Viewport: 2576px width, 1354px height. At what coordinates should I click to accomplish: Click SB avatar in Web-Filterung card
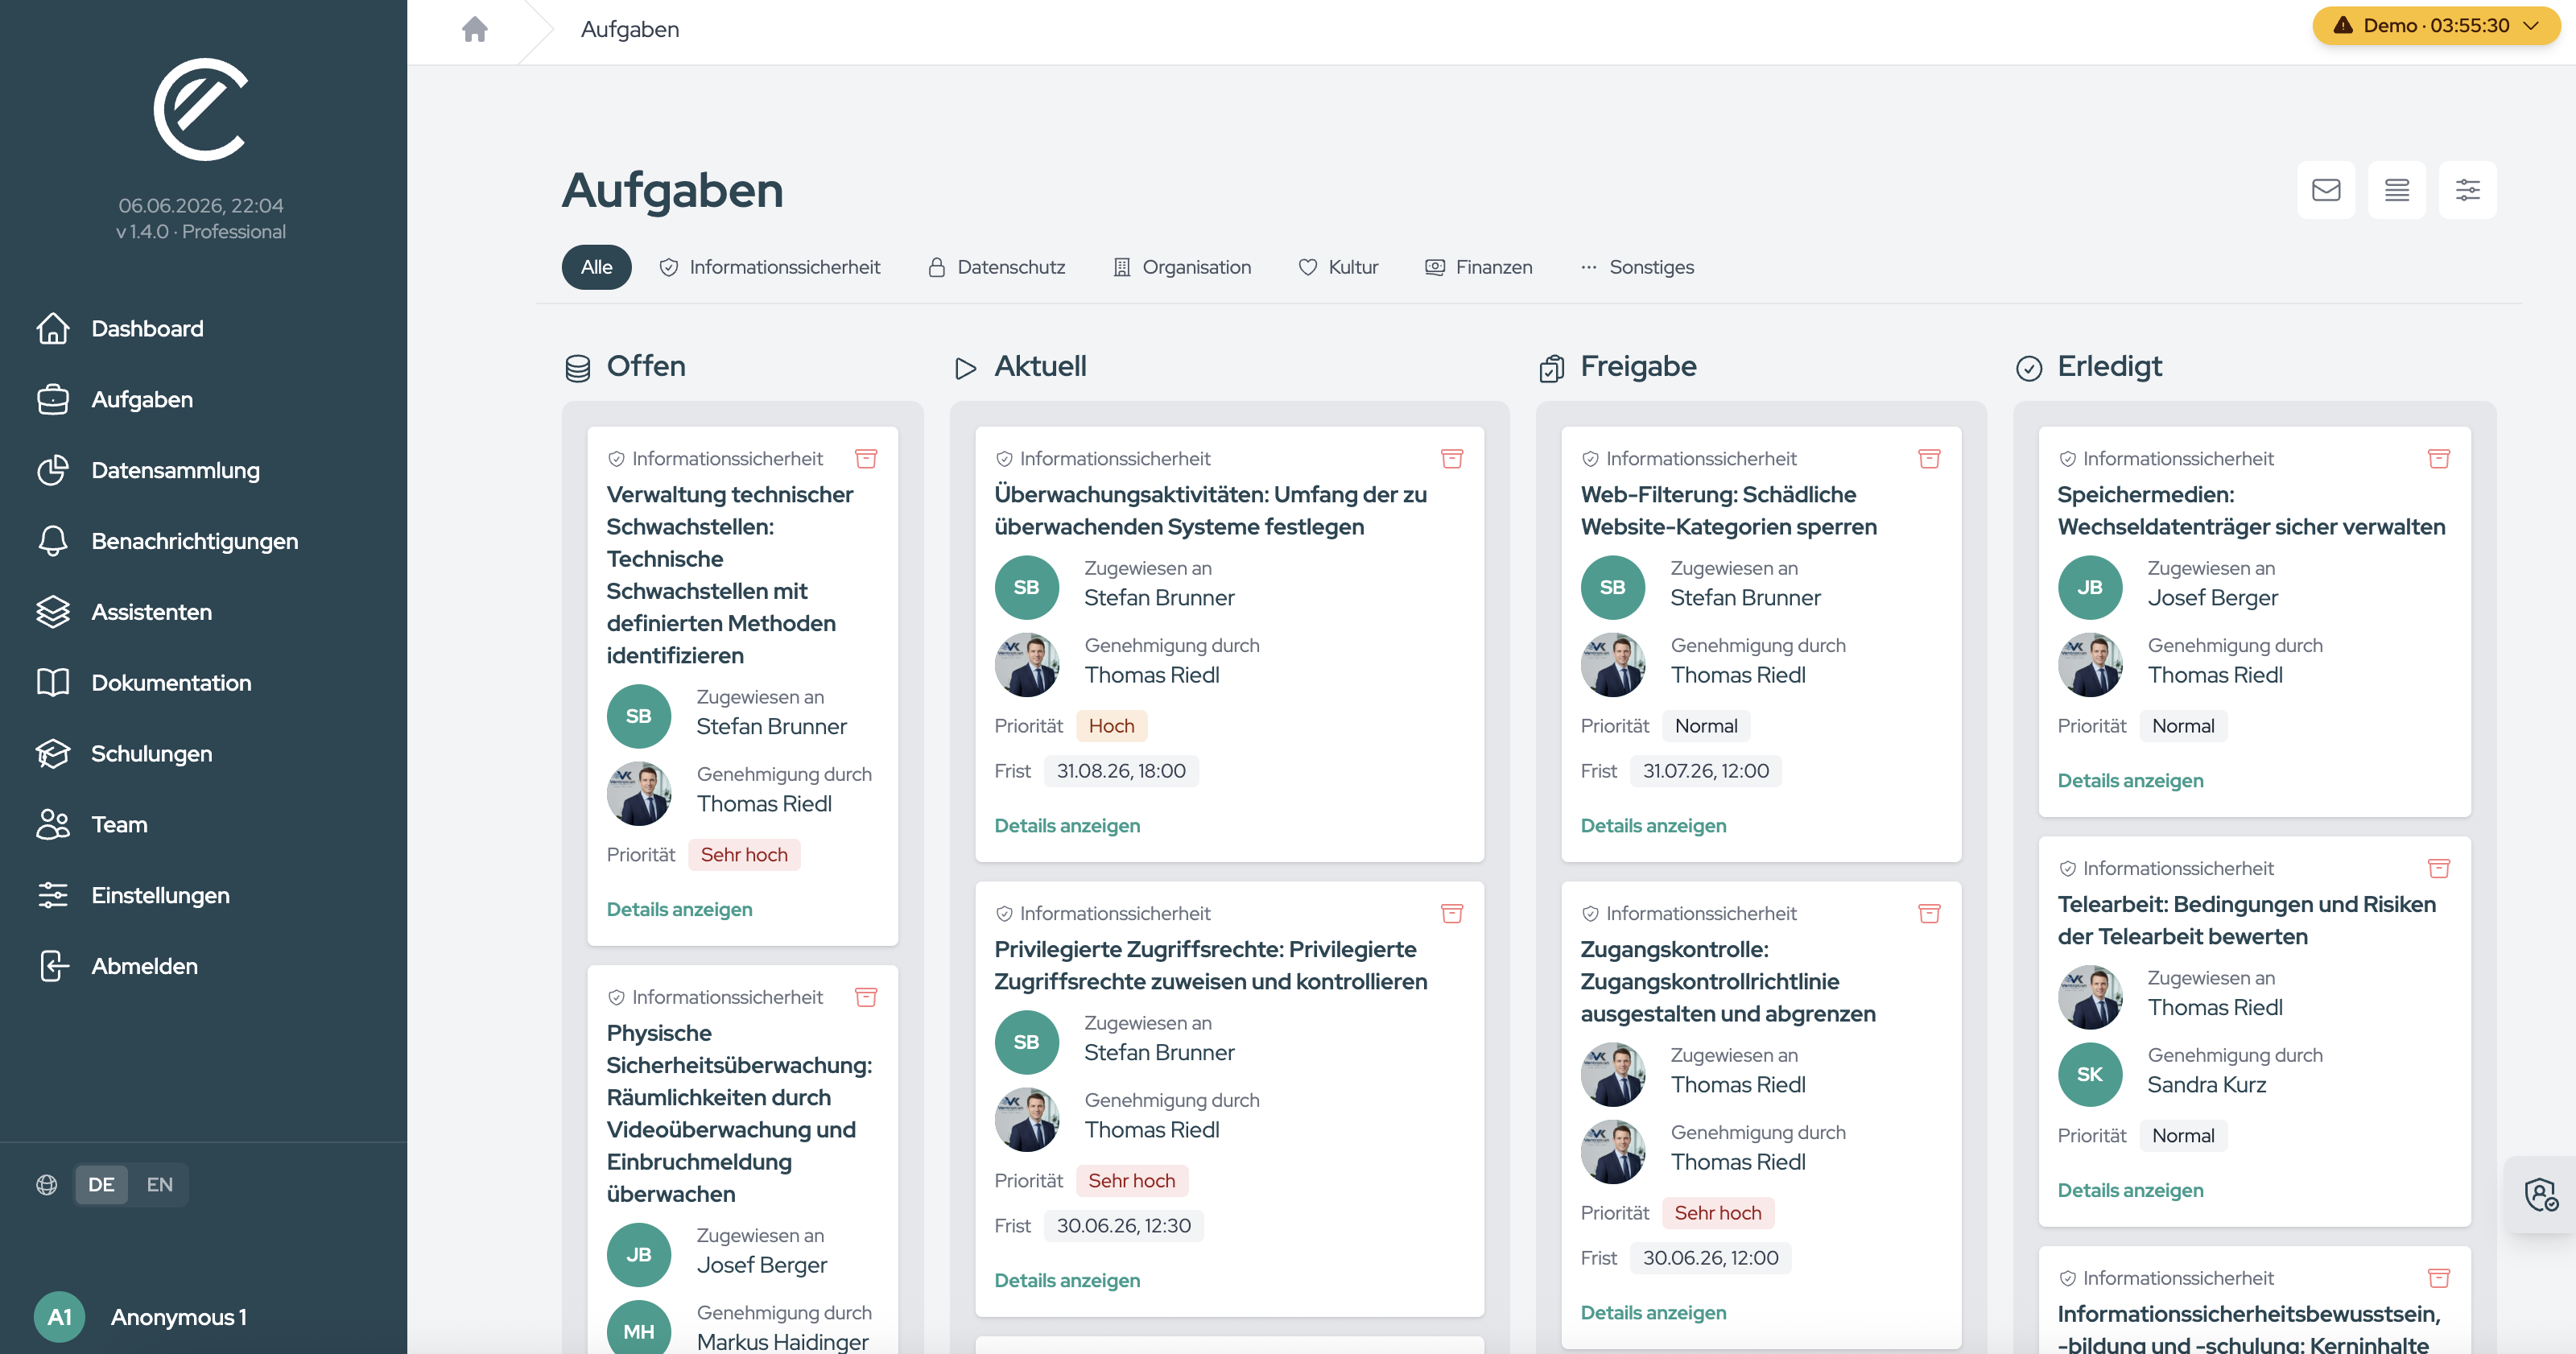1612,587
